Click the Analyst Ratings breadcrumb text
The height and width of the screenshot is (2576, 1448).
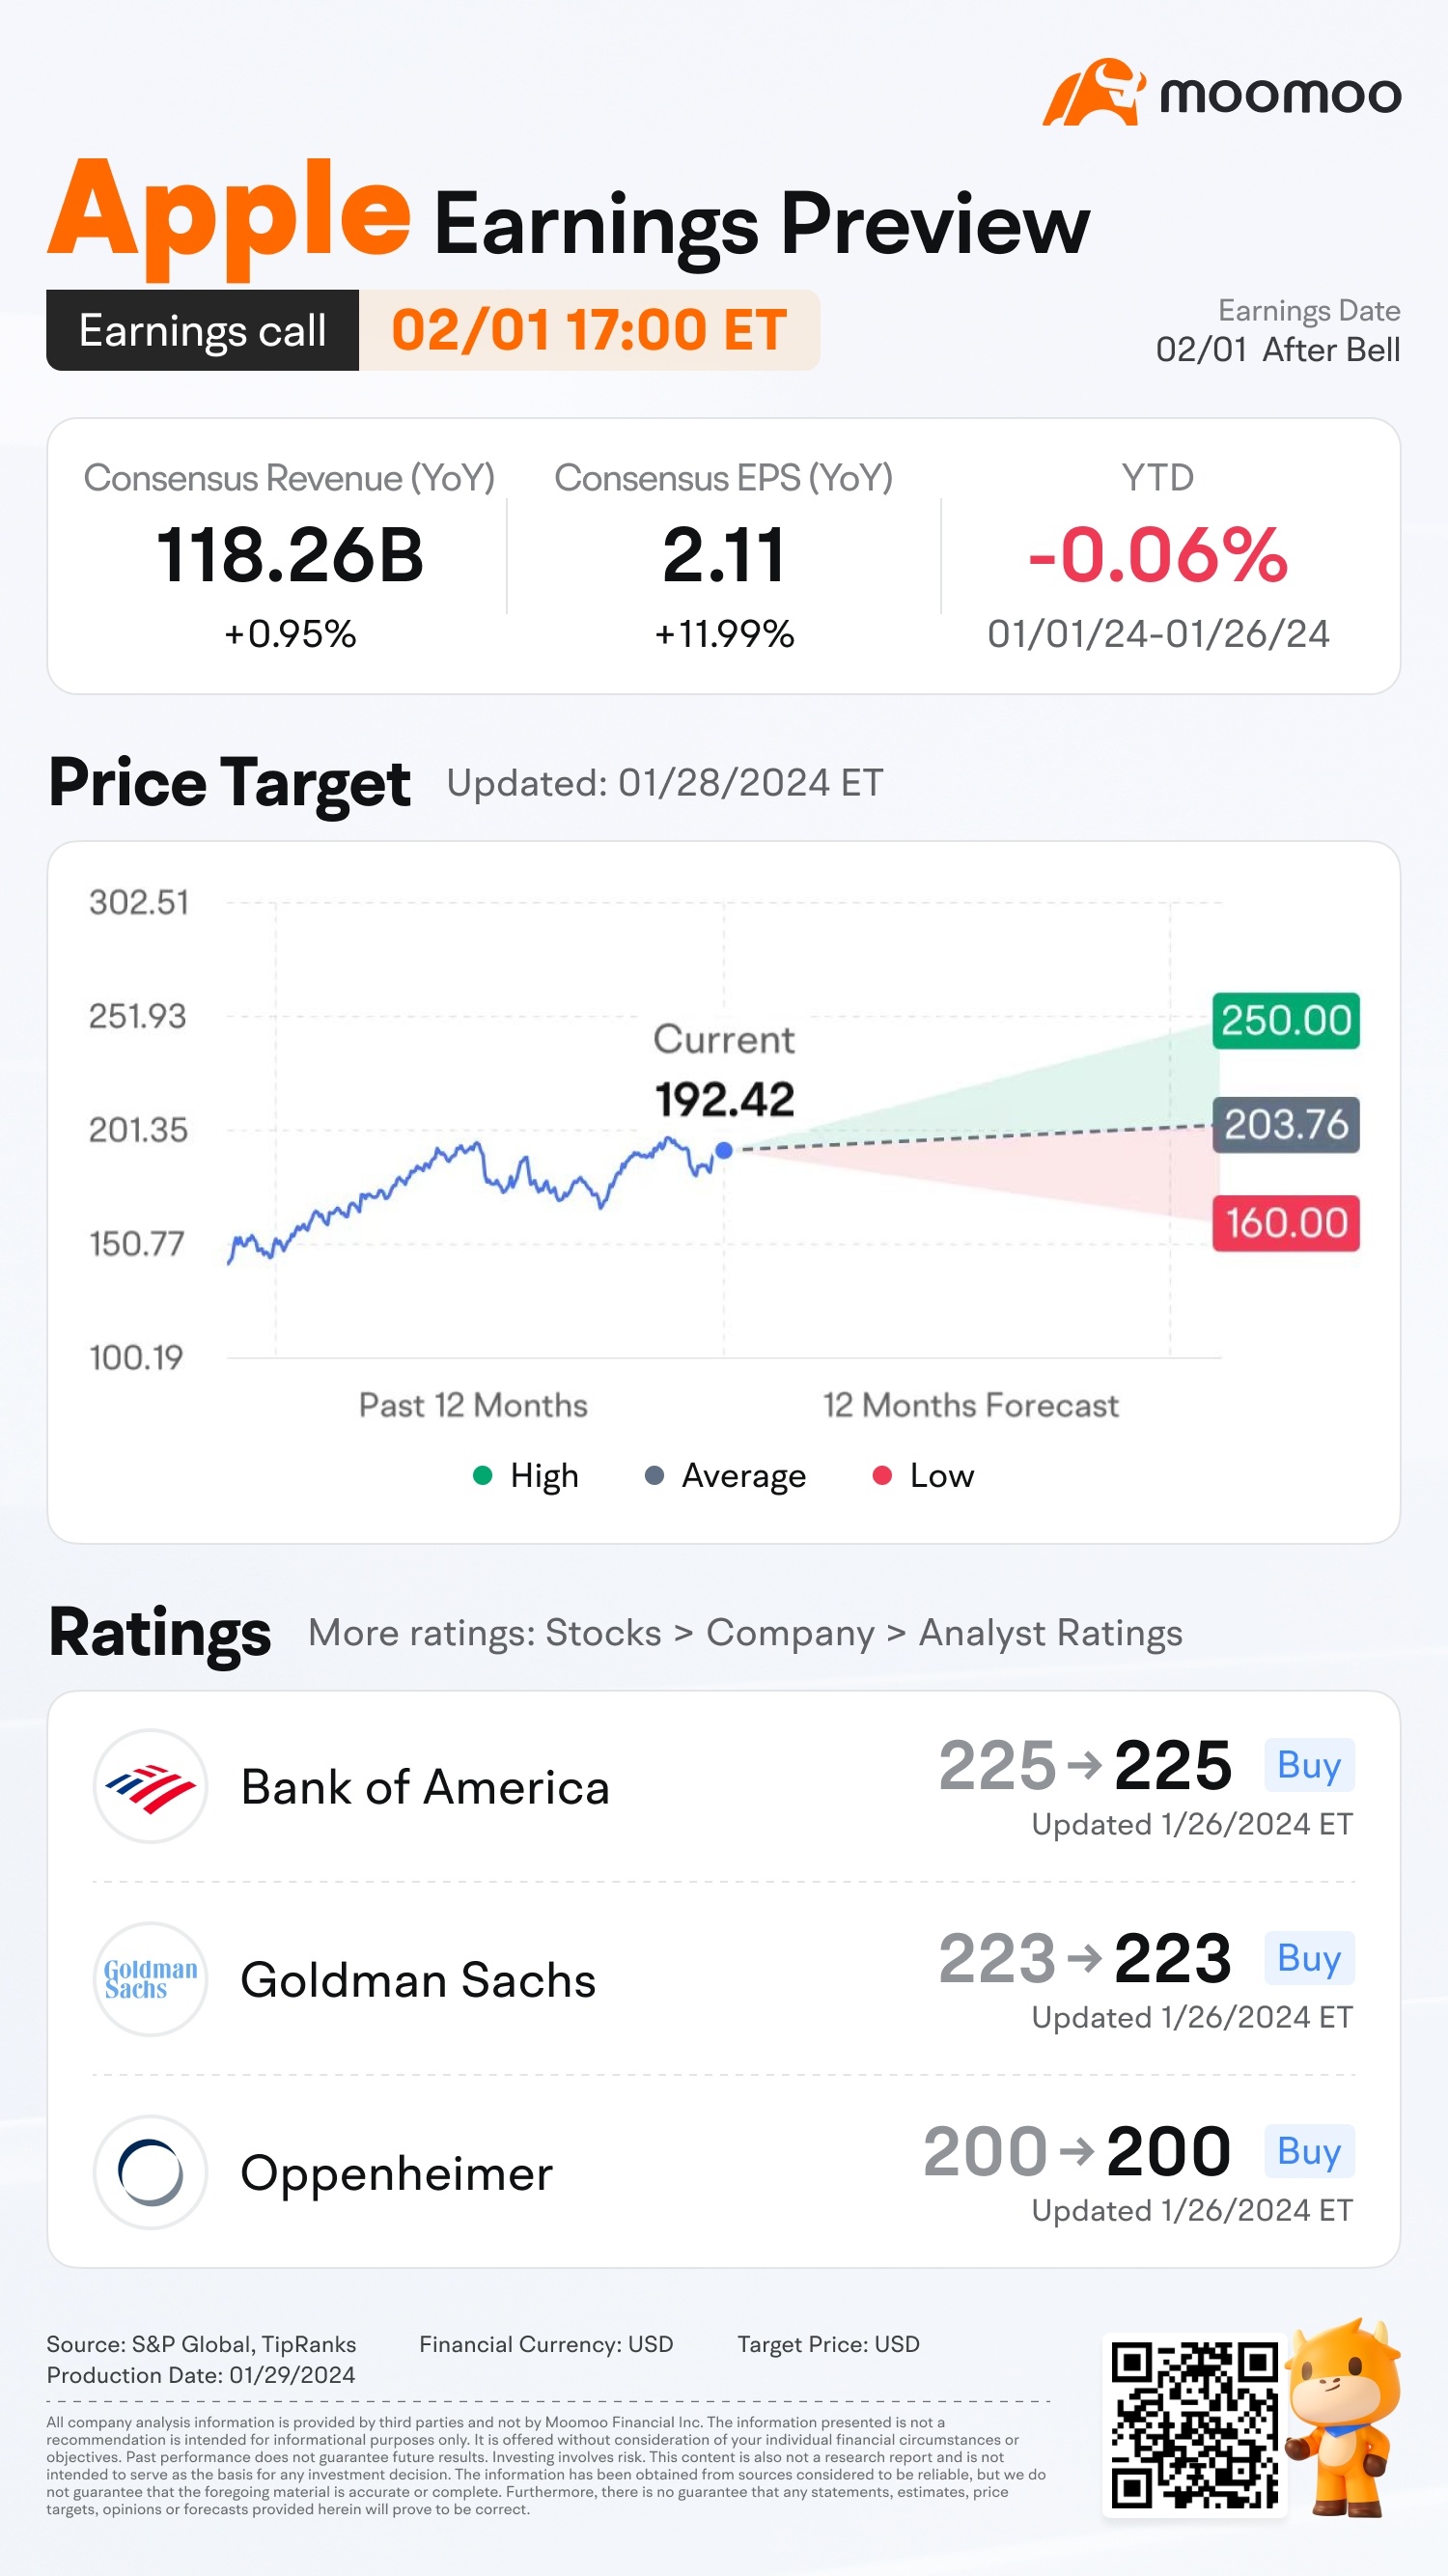pyautogui.click(x=1050, y=1633)
